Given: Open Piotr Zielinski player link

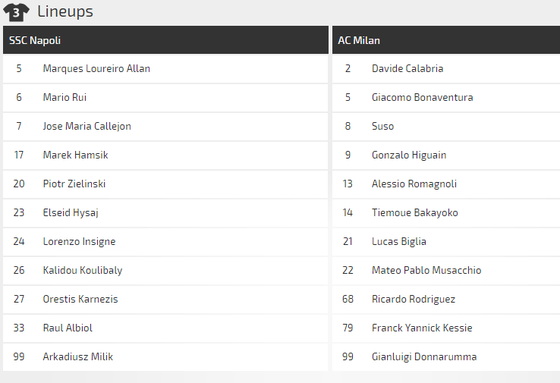Looking at the screenshot, I should pyautogui.click(x=74, y=184).
